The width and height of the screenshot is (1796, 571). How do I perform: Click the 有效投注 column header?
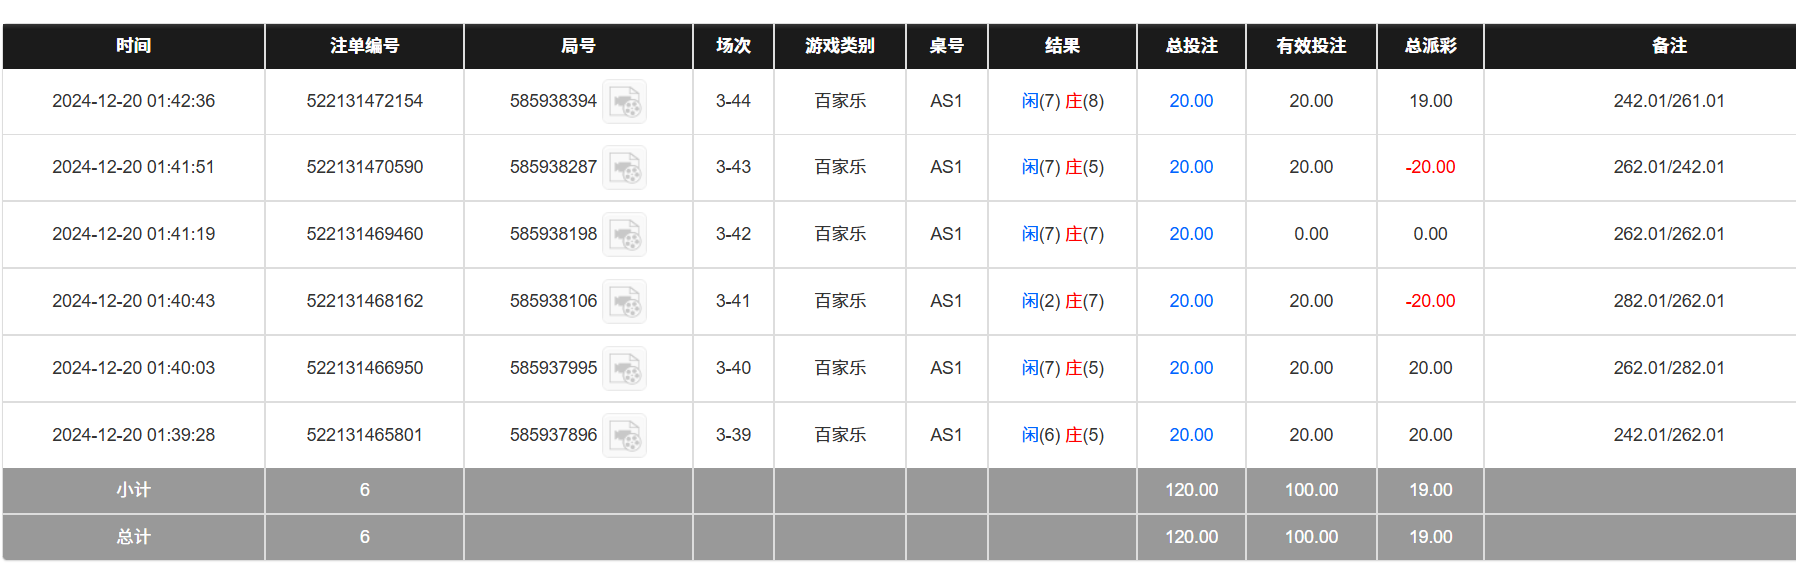click(1311, 46)
